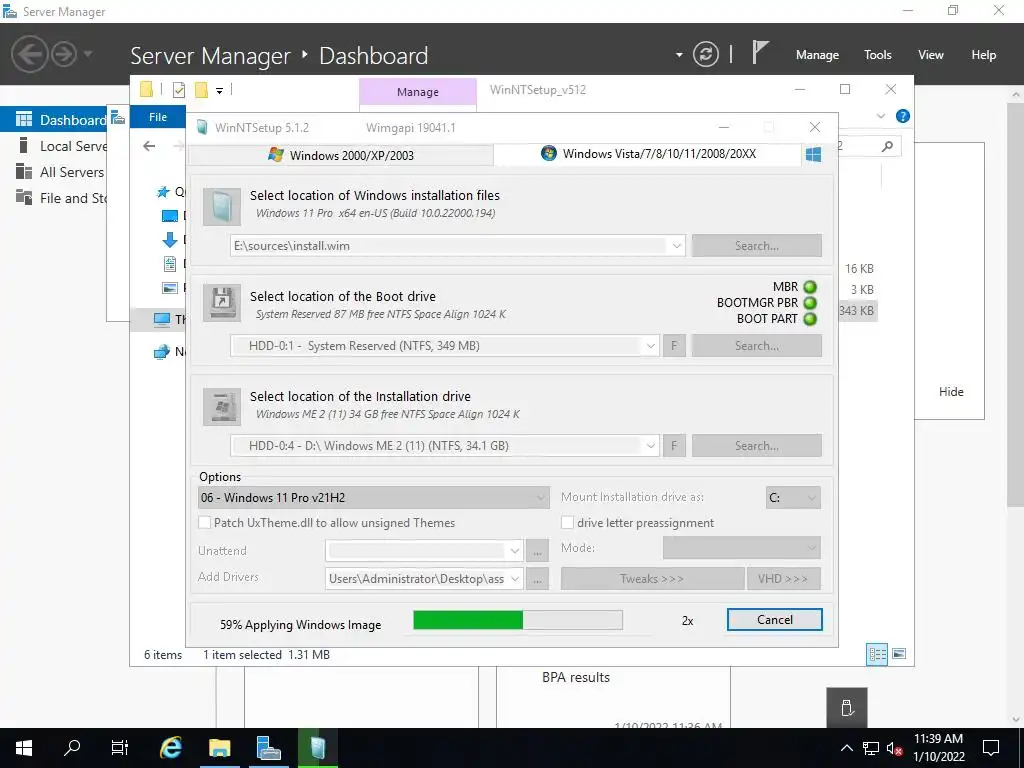Click the BOOT PART green status light
The width and height of the screenshot is (1024, 768).
(810, 319)
